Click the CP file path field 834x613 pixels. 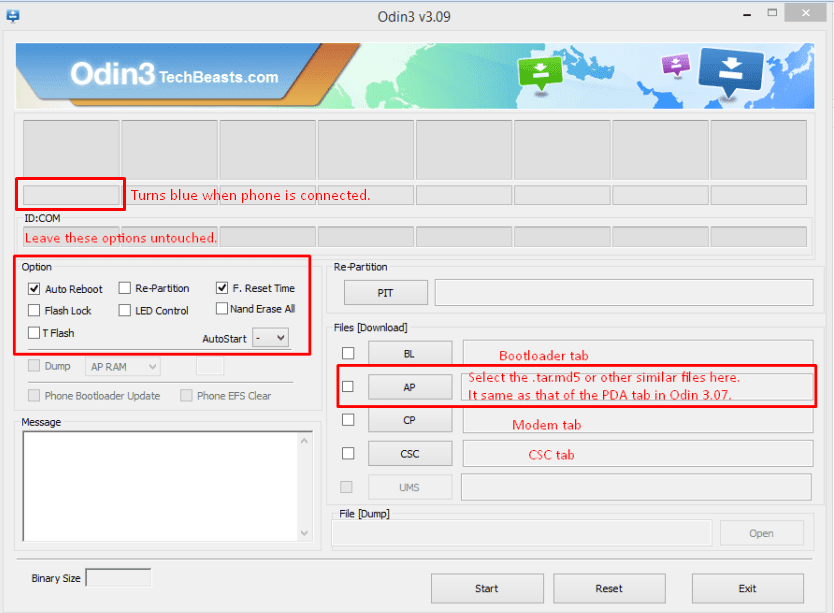pos(638,420)
